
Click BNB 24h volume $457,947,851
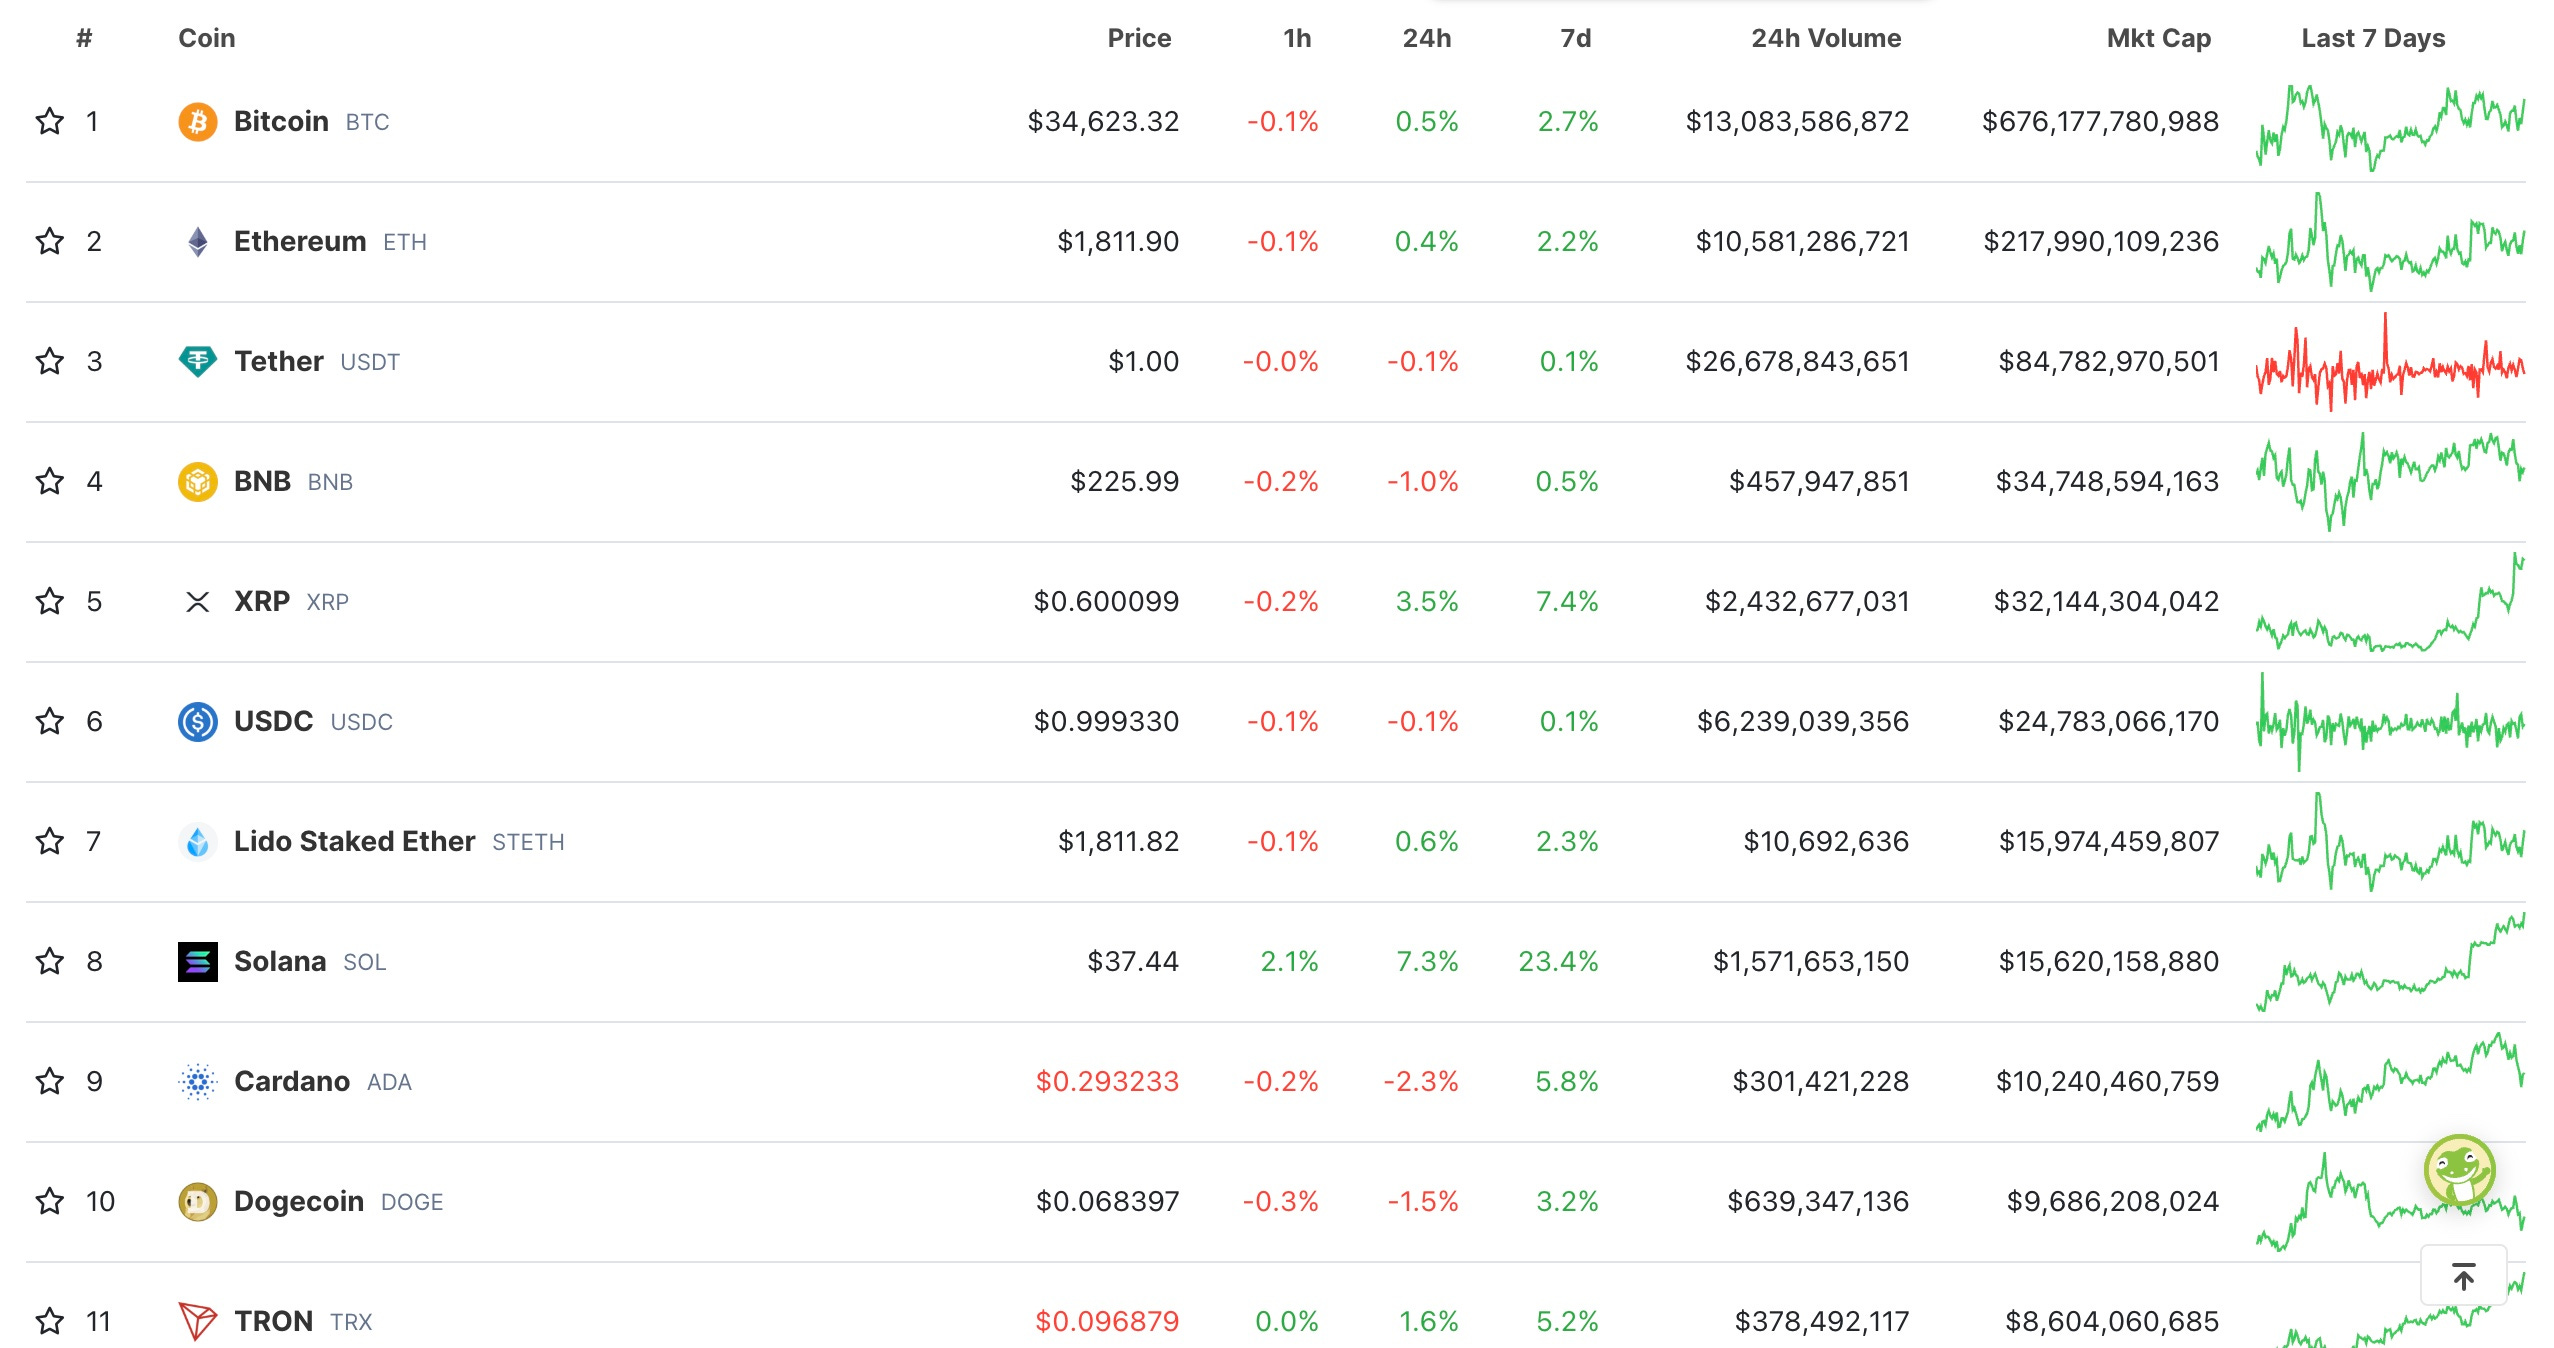pos(1819,482)
